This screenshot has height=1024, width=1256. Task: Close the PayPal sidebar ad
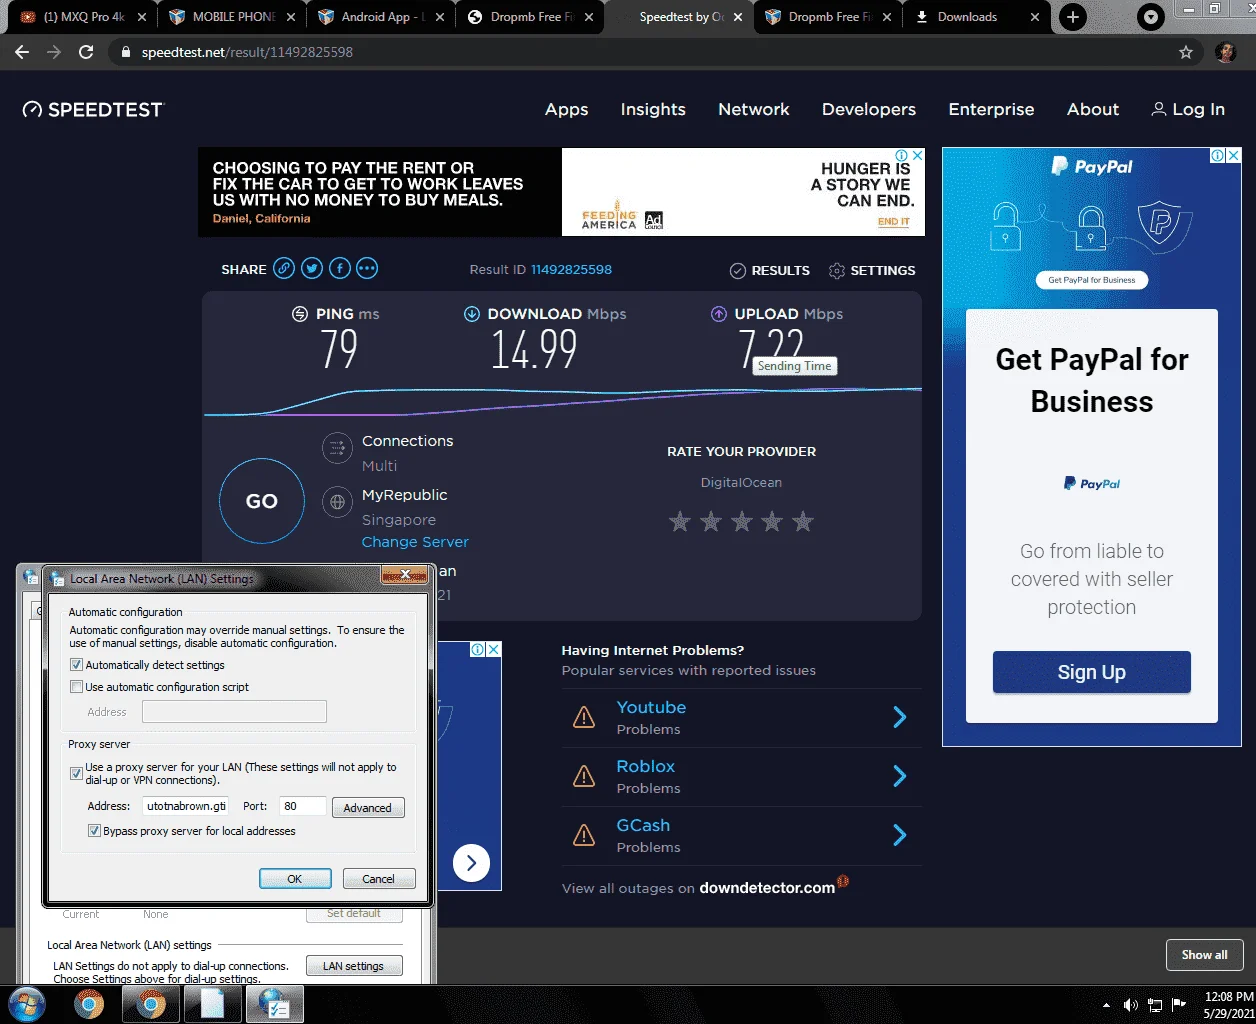pyautogui.click(x=1234, y=155)
